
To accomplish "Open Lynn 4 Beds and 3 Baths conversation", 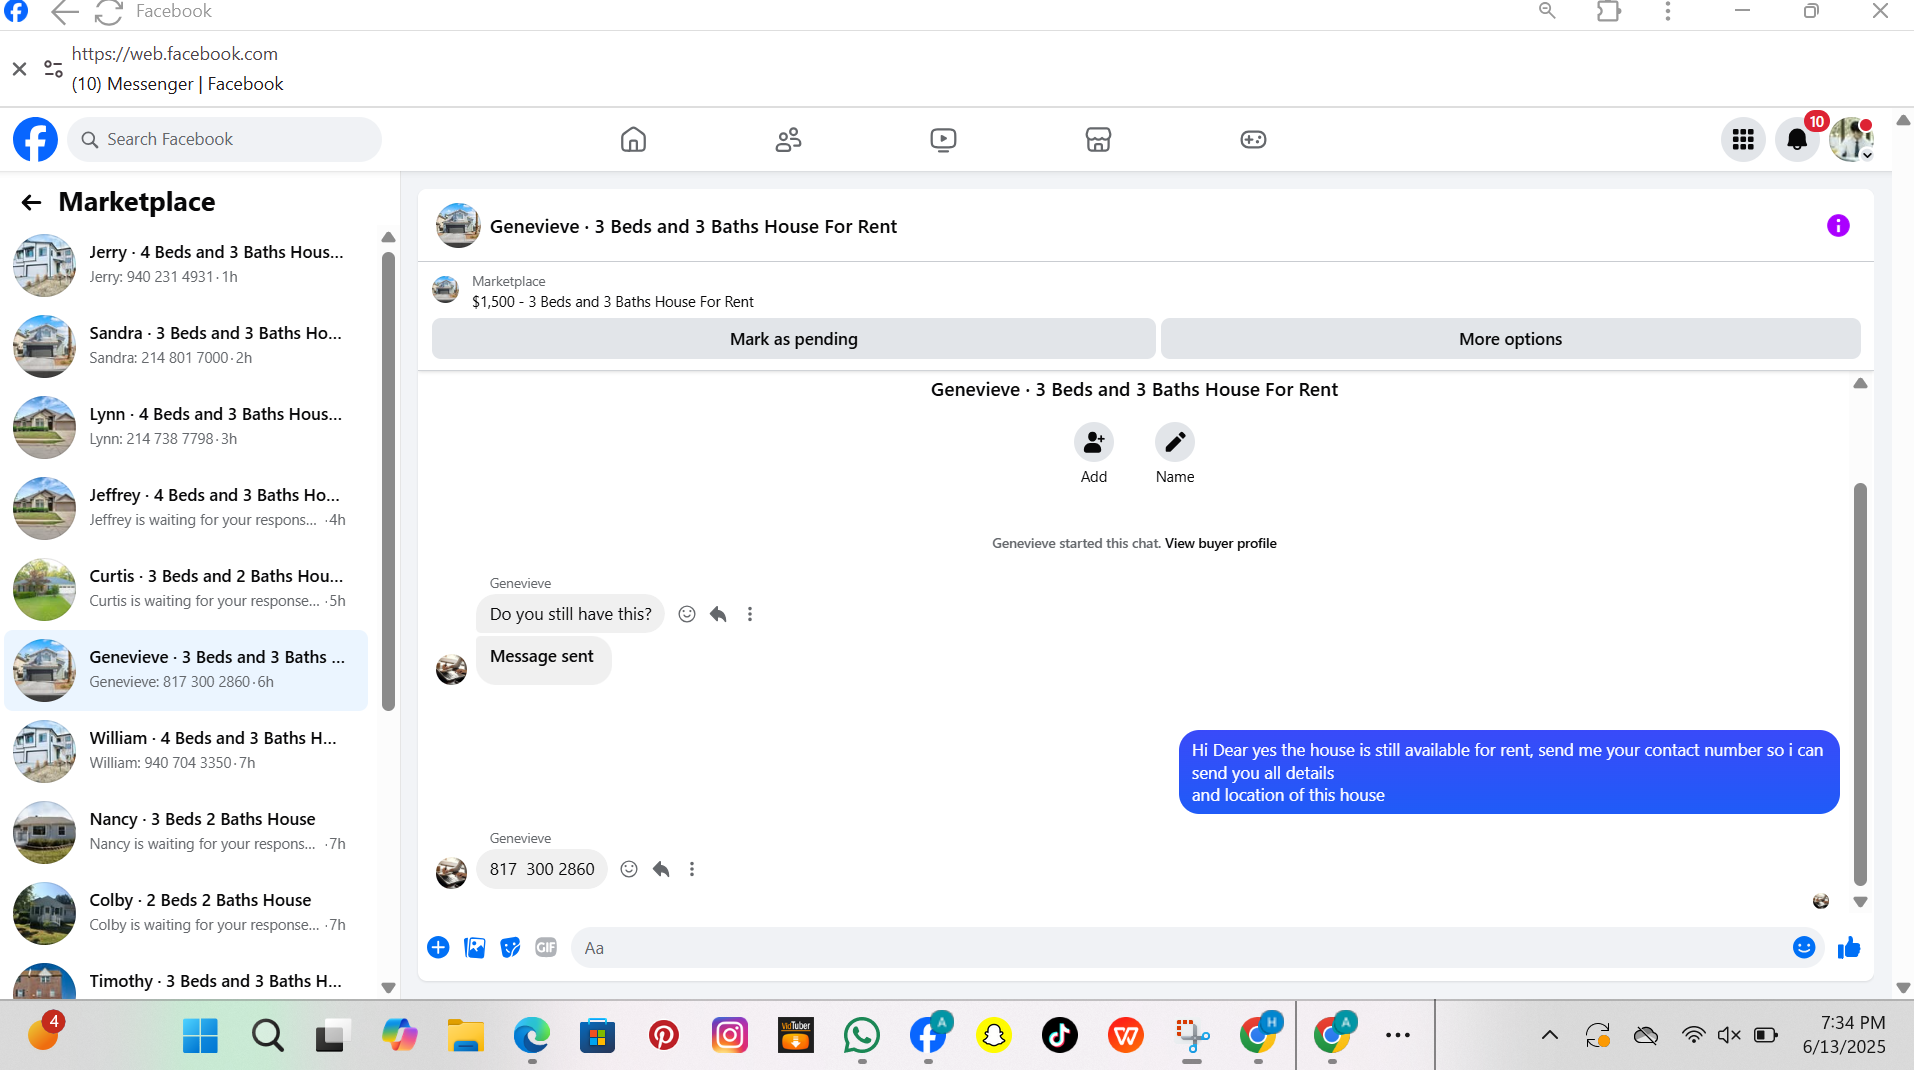I will pos(187,426).
